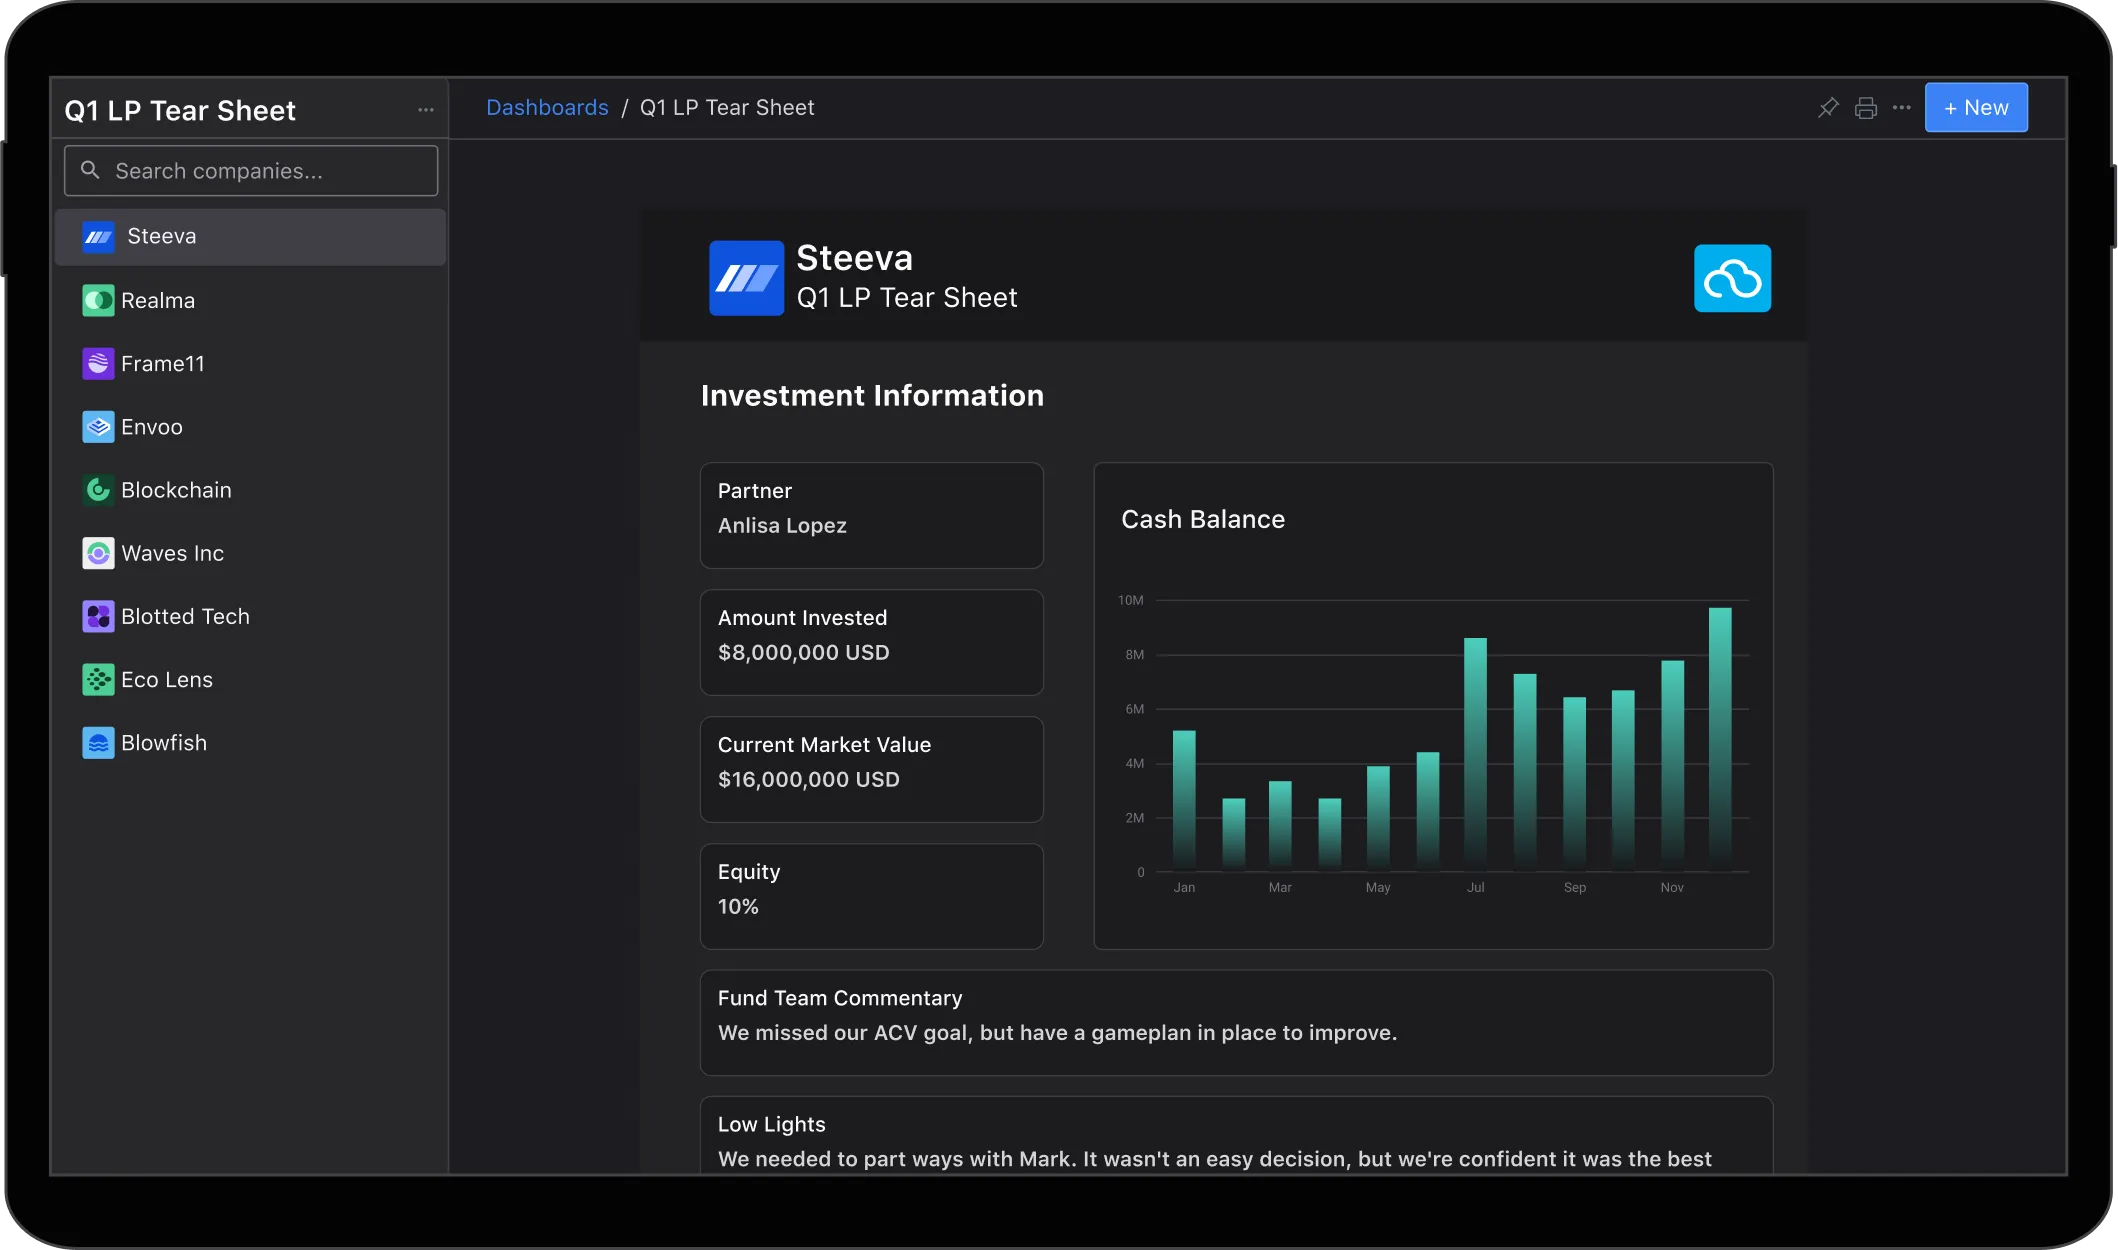Image resolution: width=2118 pixels, height=1250 pixels.
Task: Click the print icon in top bar
Action: [1866, 108]
